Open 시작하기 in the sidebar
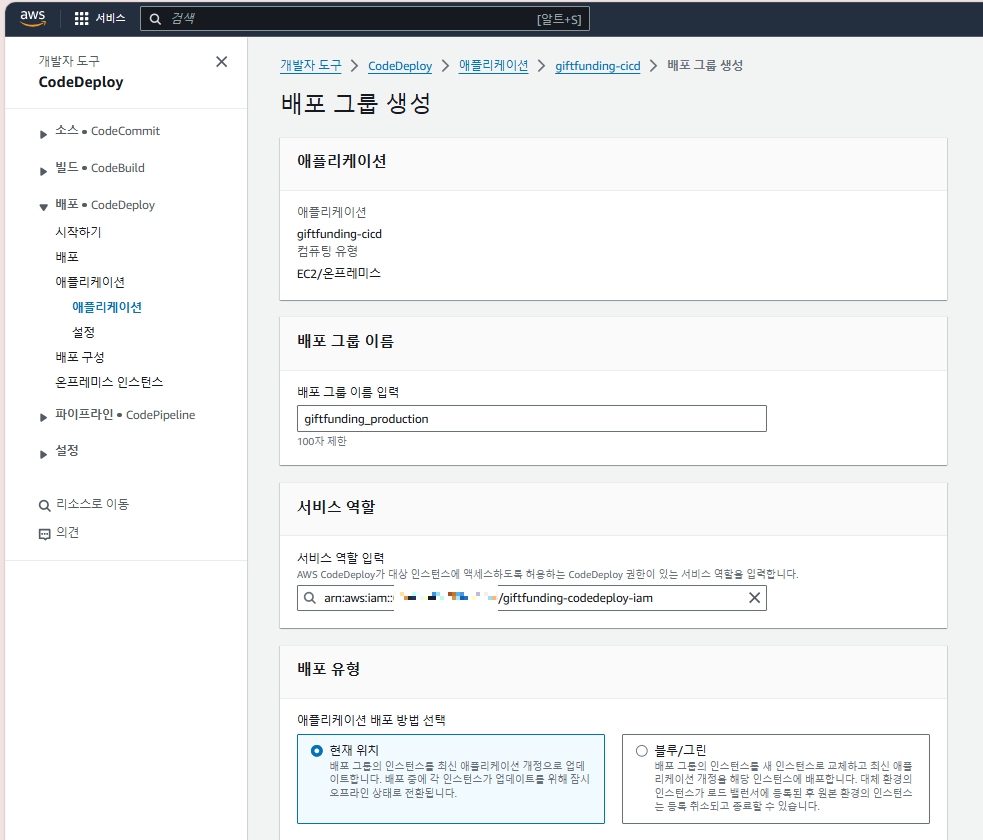Viewport: 983px width, 840px height. (78, 232)
